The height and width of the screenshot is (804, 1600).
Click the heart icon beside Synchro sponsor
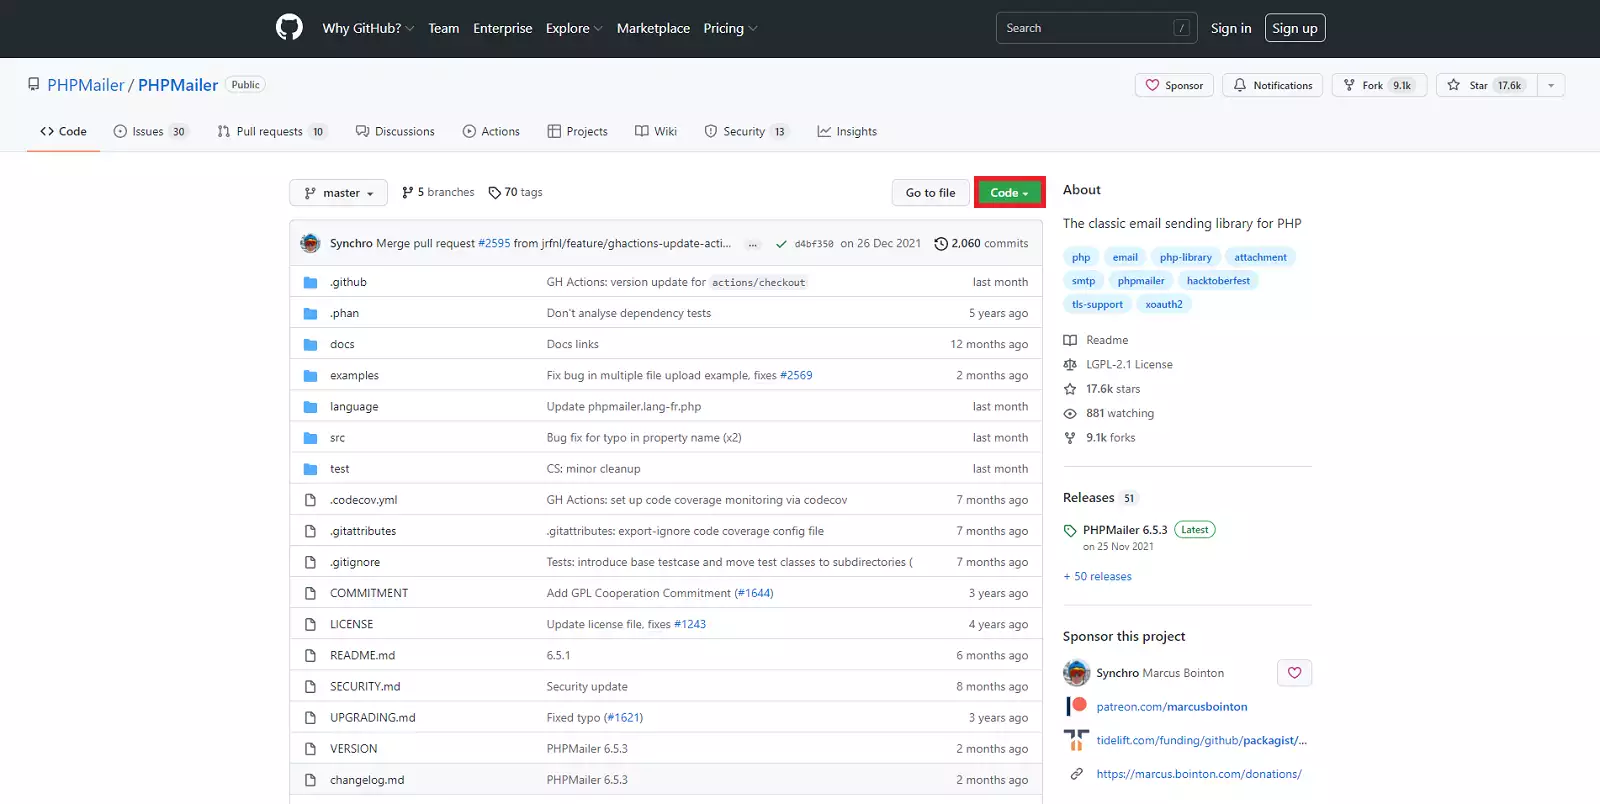tap(1294, 673)
